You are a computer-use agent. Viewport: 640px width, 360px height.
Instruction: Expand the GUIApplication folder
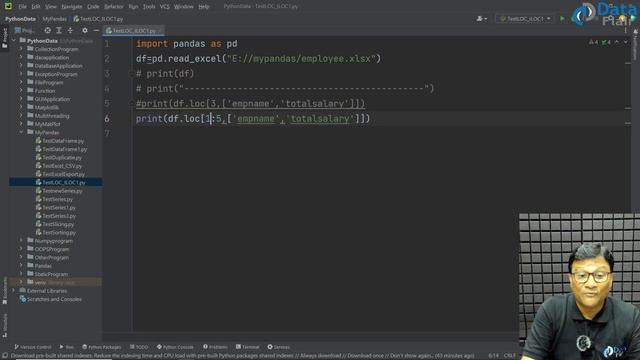pos(21,99)
